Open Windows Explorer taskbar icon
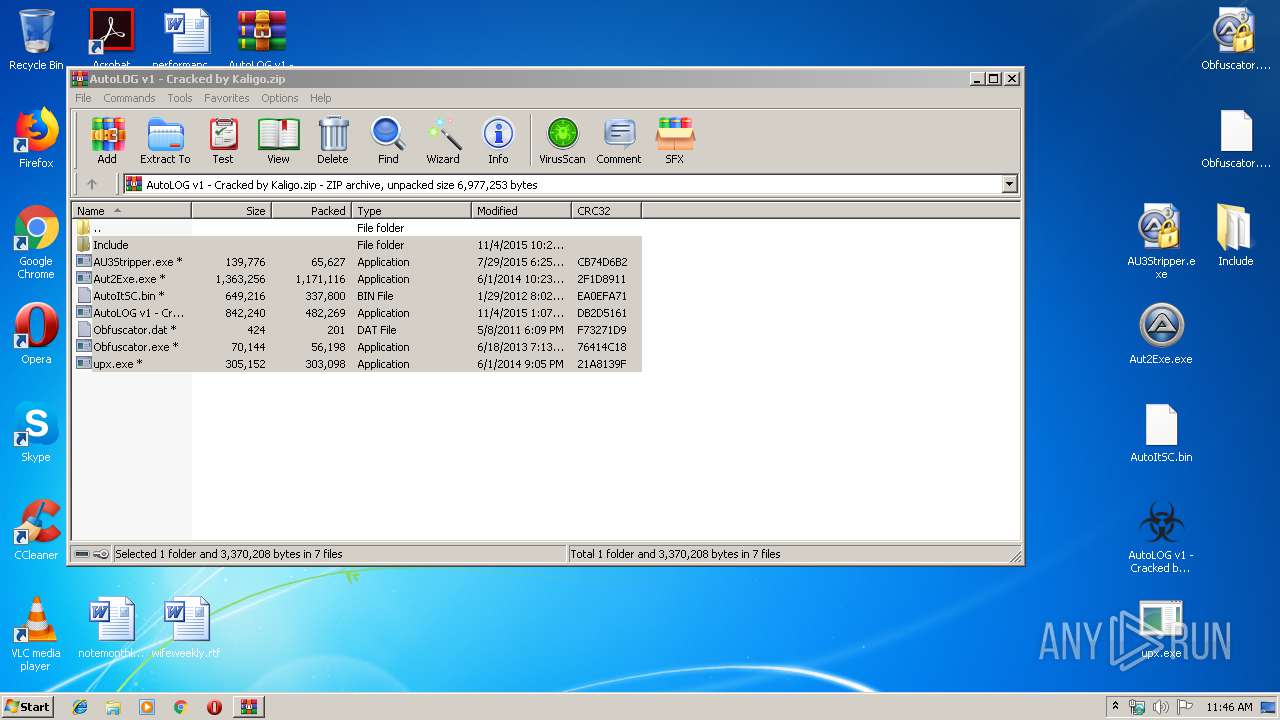The height and width of the screenshot is (720, 1280). tap(113, 707)
